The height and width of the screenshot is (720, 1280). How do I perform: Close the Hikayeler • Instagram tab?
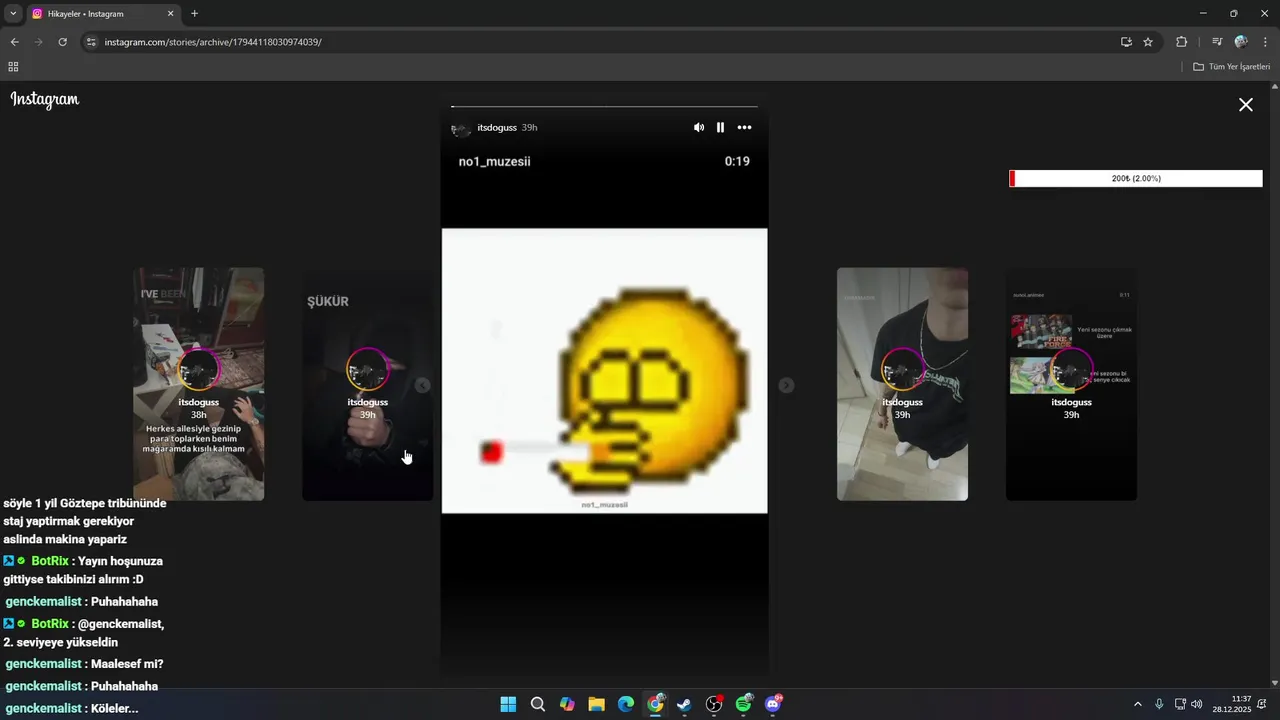click(x=170, y=14)
